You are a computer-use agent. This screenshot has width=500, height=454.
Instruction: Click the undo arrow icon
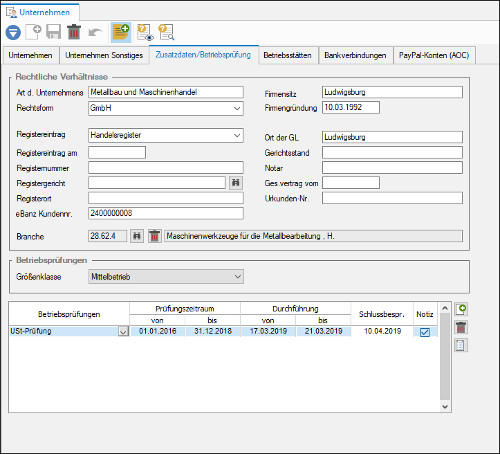95,33
